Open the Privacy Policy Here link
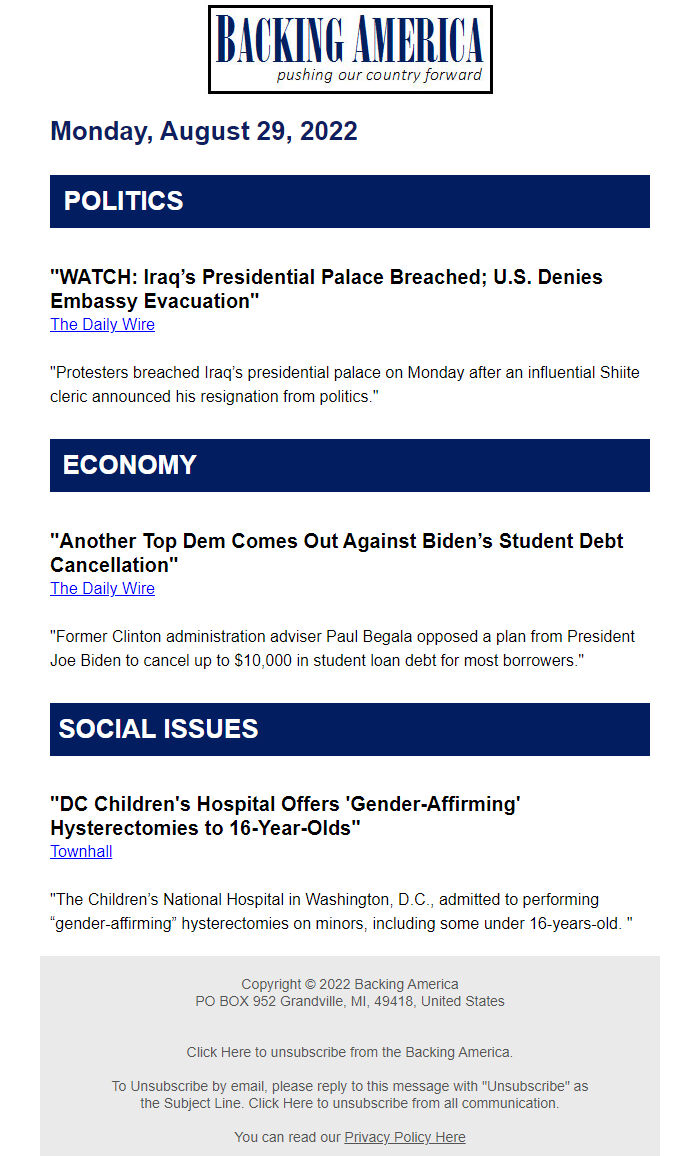This screenshot has width=700, height=1156. (x=405, y=1137)
